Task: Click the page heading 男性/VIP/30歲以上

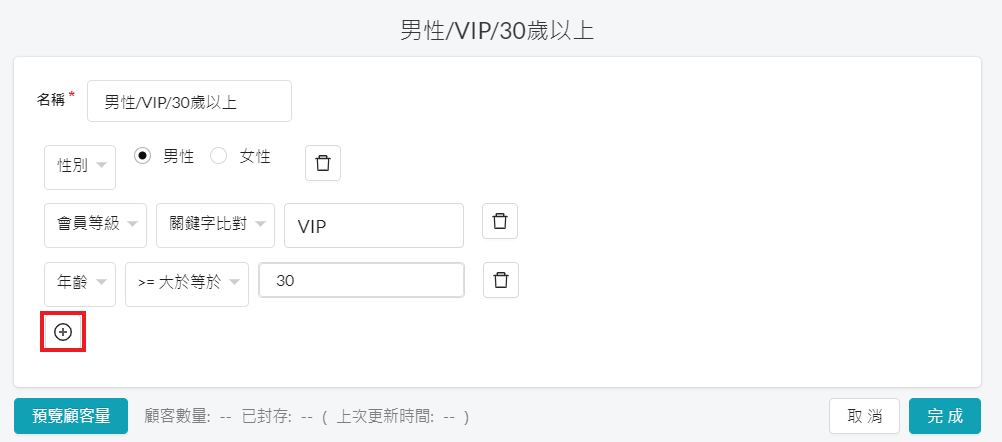Action: coord(497,31)
